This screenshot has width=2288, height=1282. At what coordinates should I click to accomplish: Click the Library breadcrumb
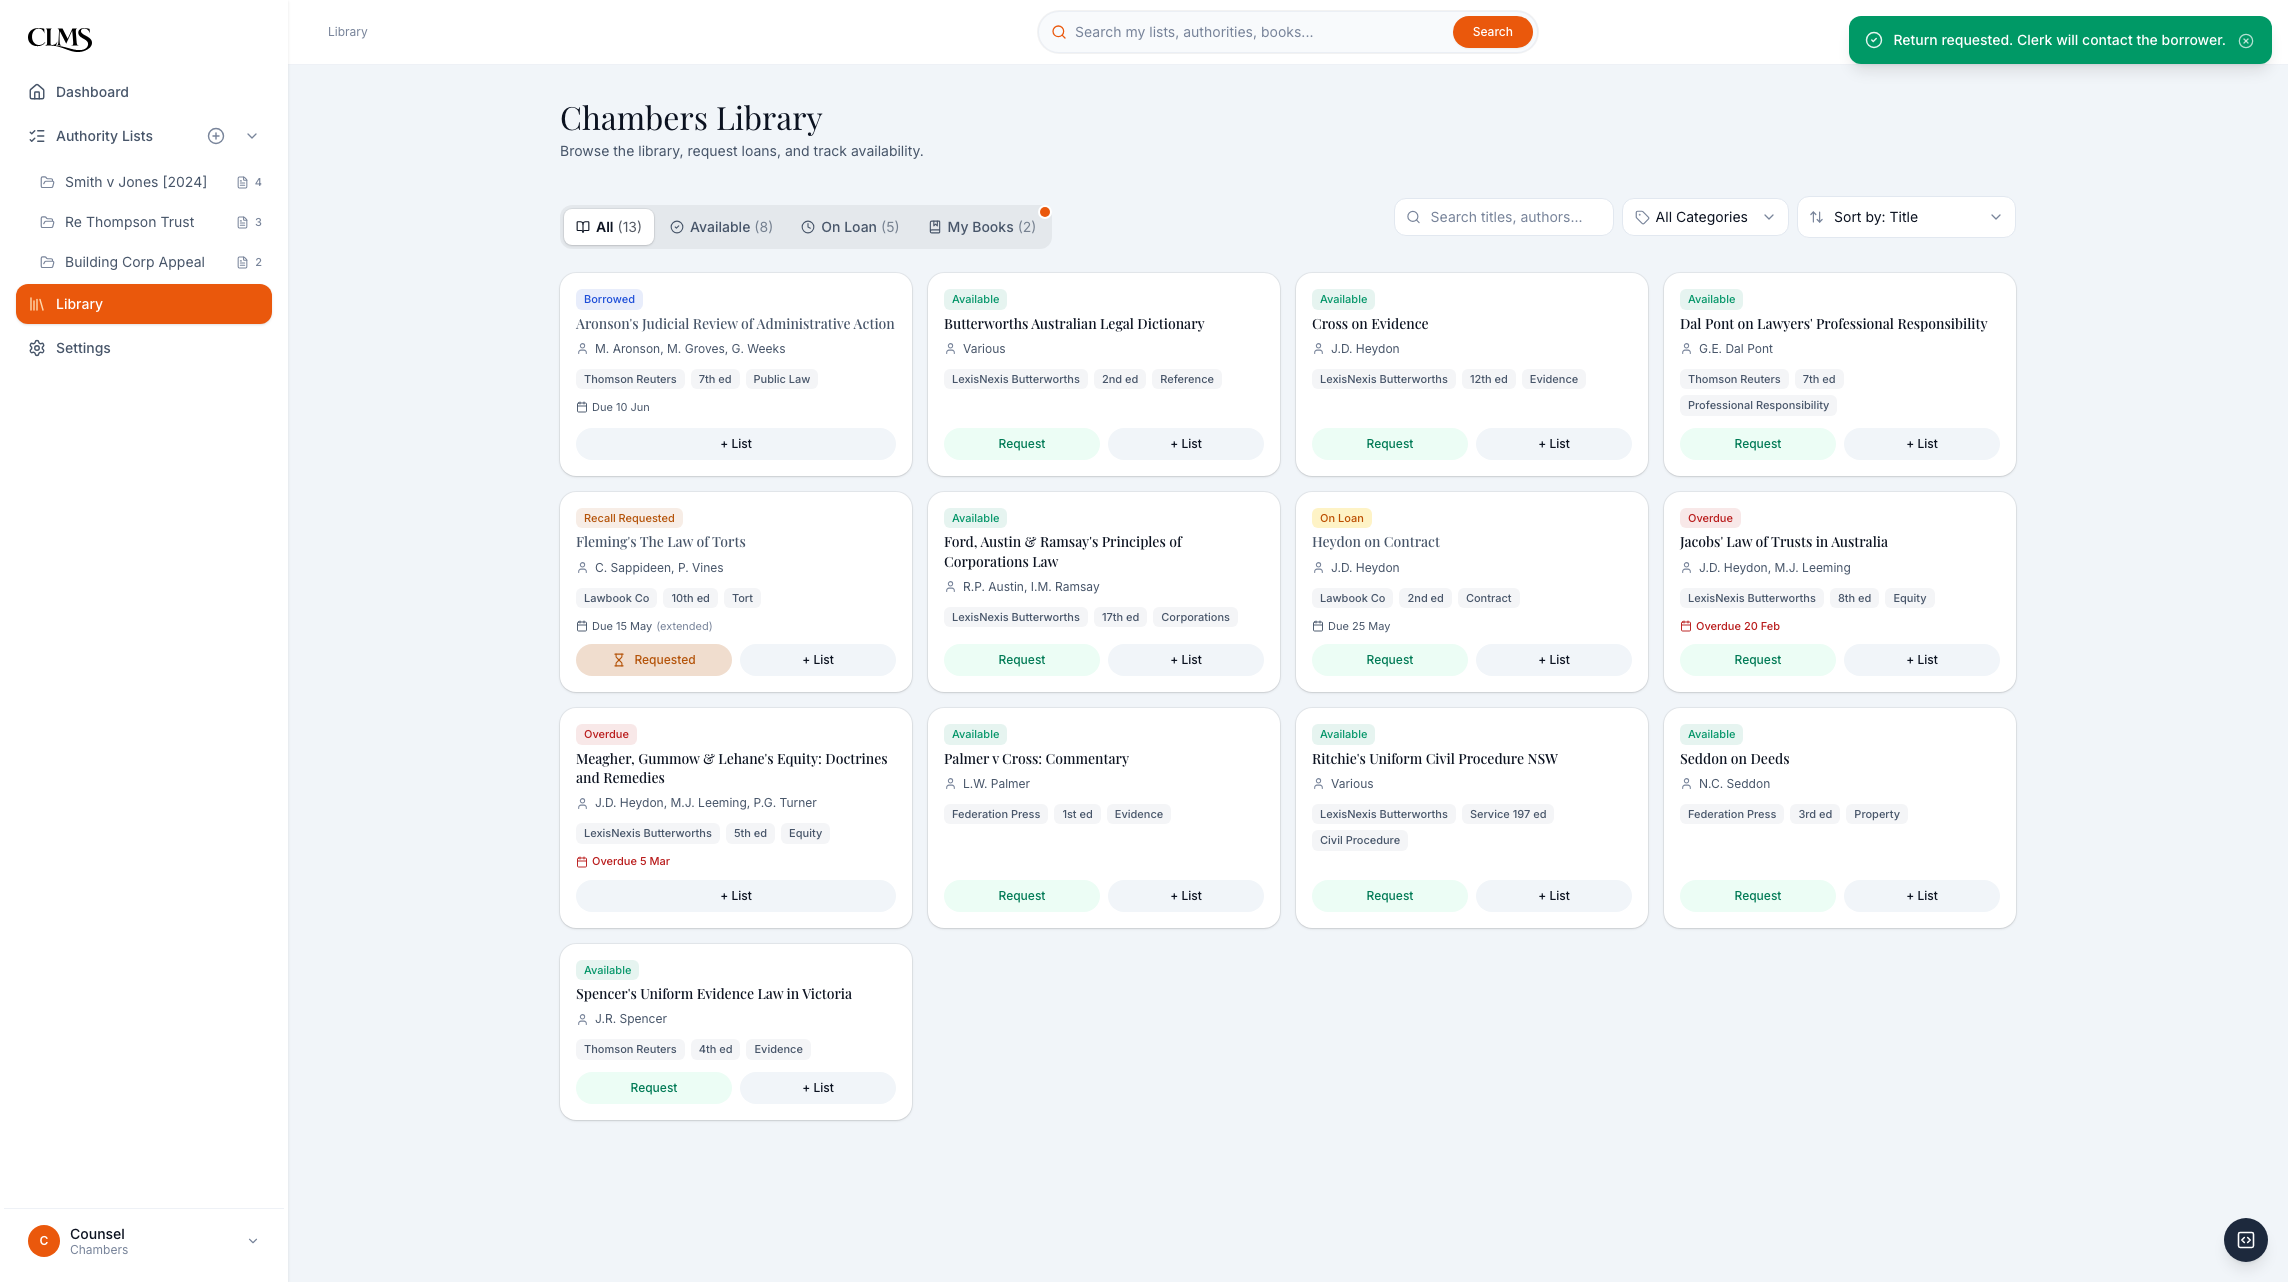(347, 32)
